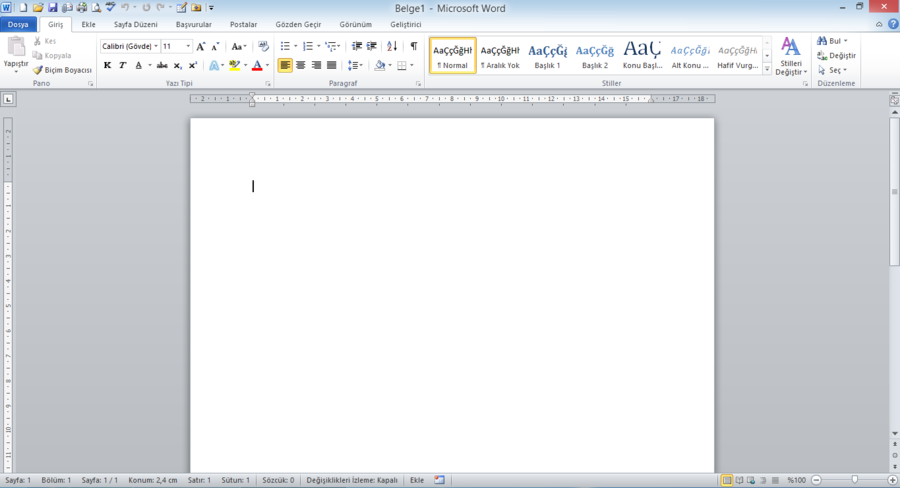This screenshot has height=488, width=900.
Task: Click the zoom slider handle
Action: pos(855,480)
